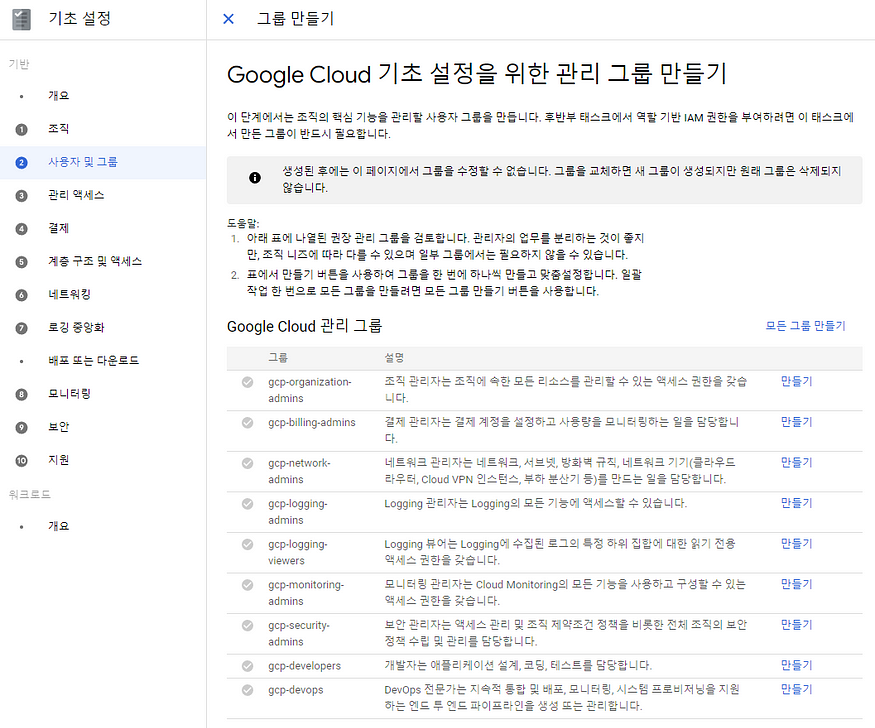Click check icon for gcp-logging-admins
Image resolution: width=875 pixels, height=728 pixels.
tap(247, 504)
